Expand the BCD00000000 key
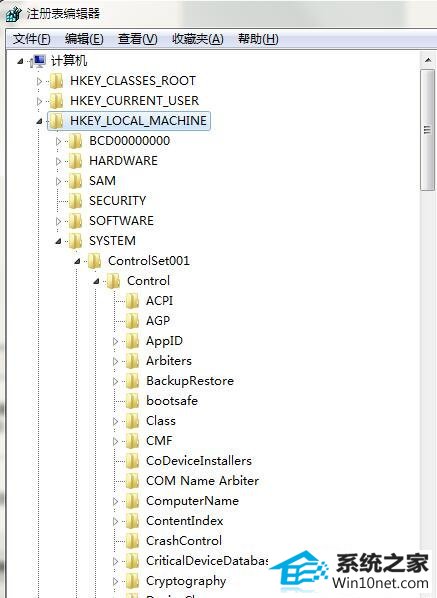Screen dimensions: 437x598 (58, 141)
